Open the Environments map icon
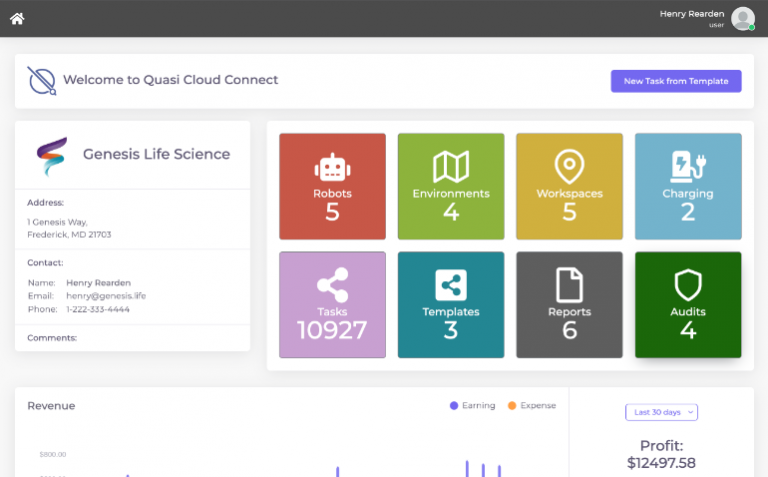768x477 pixels. (451, 167)
